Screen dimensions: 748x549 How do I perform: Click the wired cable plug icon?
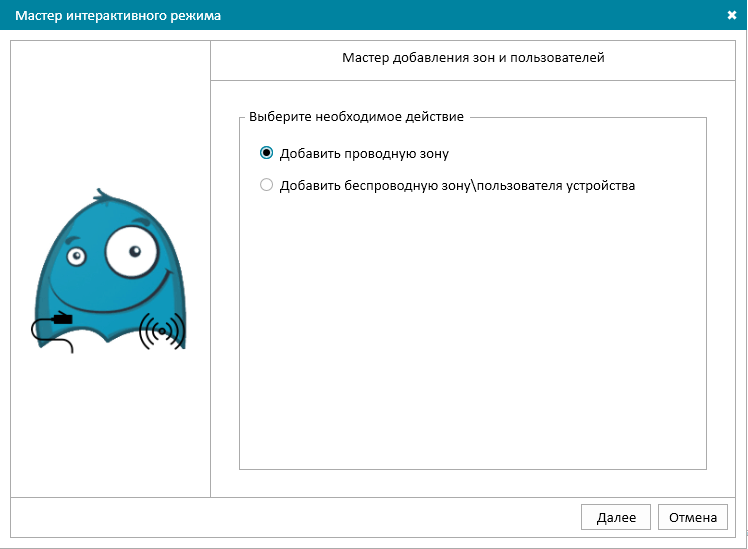pyautogui.click(x=52, y=332)
